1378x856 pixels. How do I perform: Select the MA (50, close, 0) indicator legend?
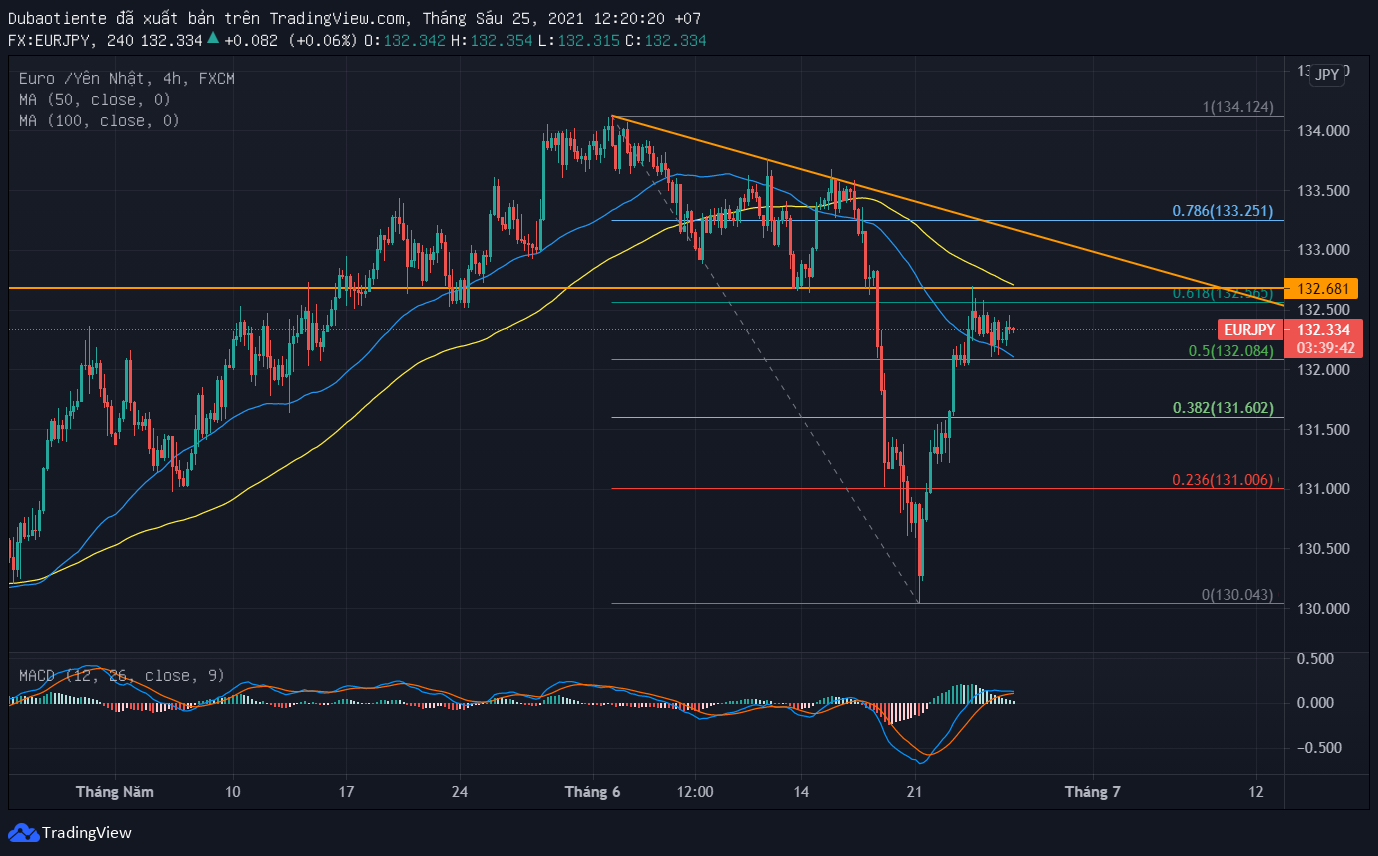(95, 99)
